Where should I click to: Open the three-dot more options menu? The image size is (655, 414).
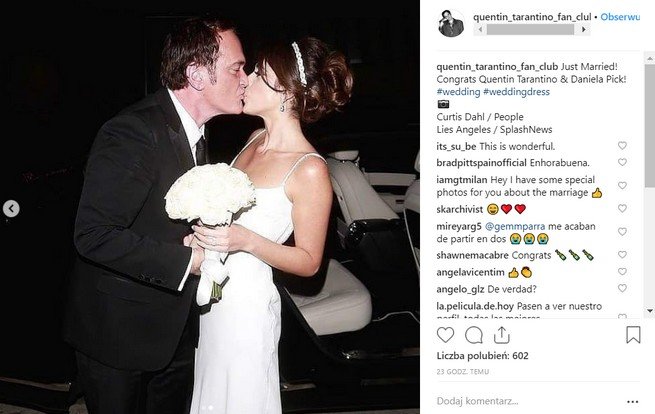pos(632,401)
